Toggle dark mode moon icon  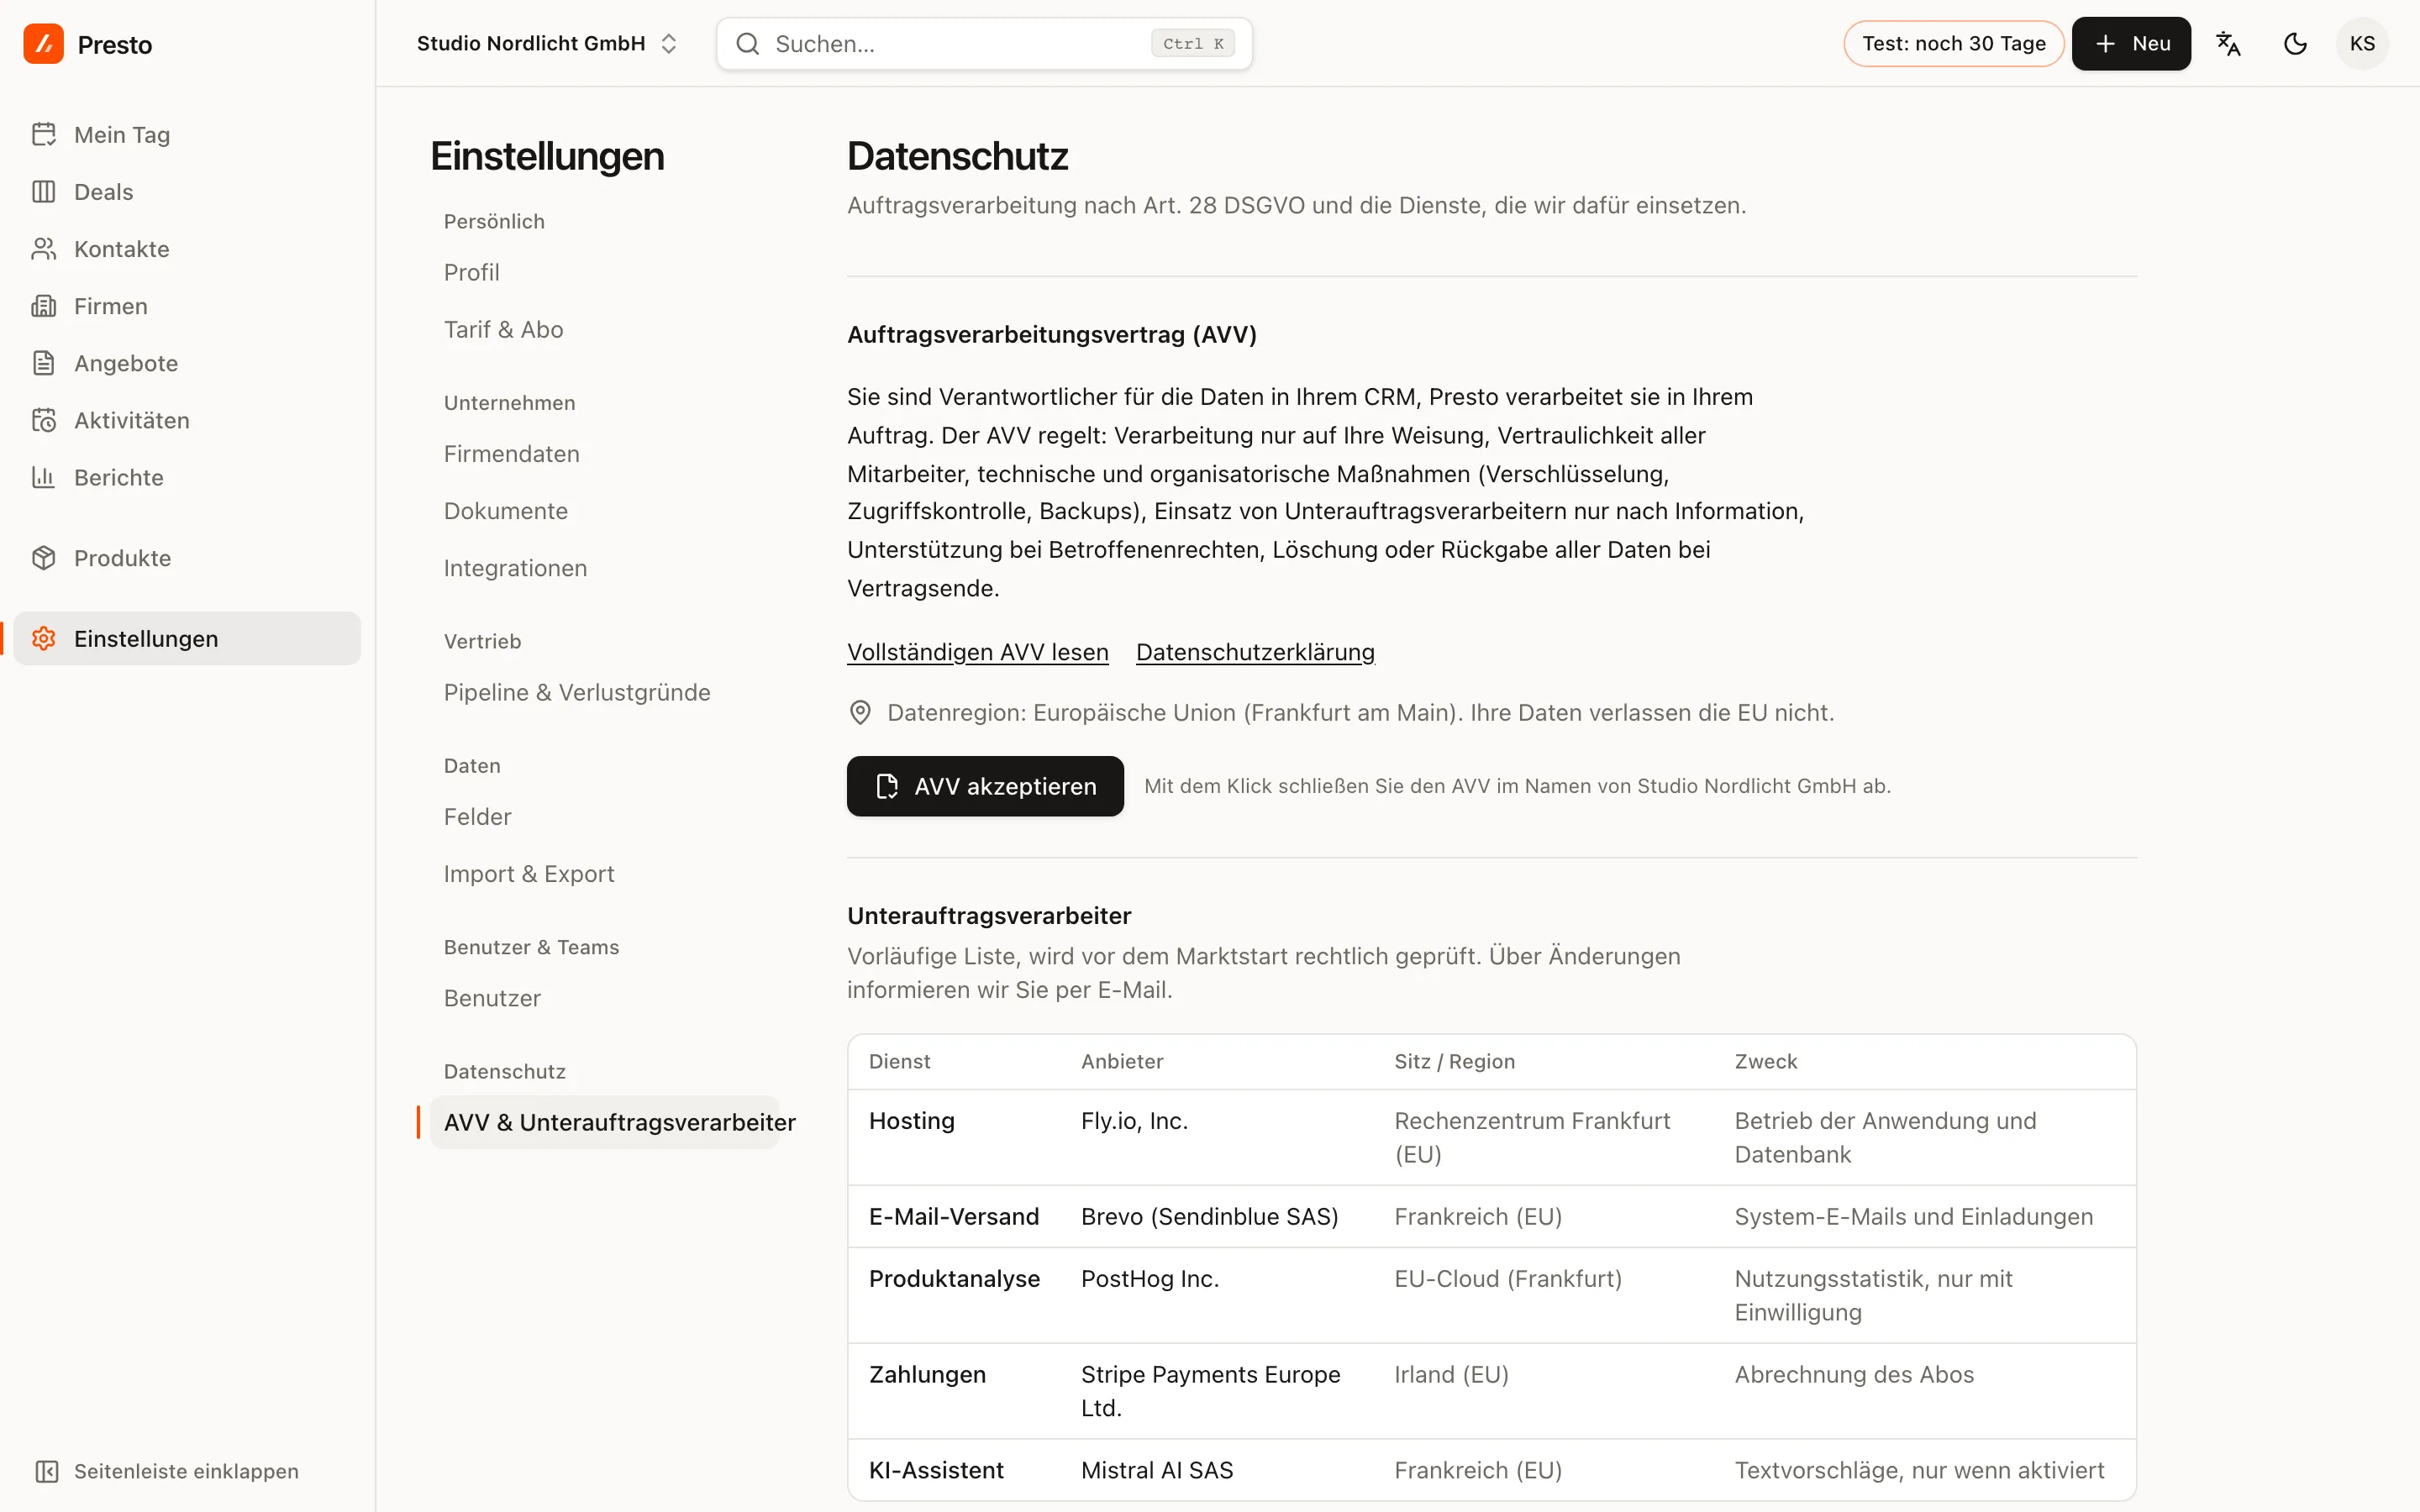[2295, 44]
